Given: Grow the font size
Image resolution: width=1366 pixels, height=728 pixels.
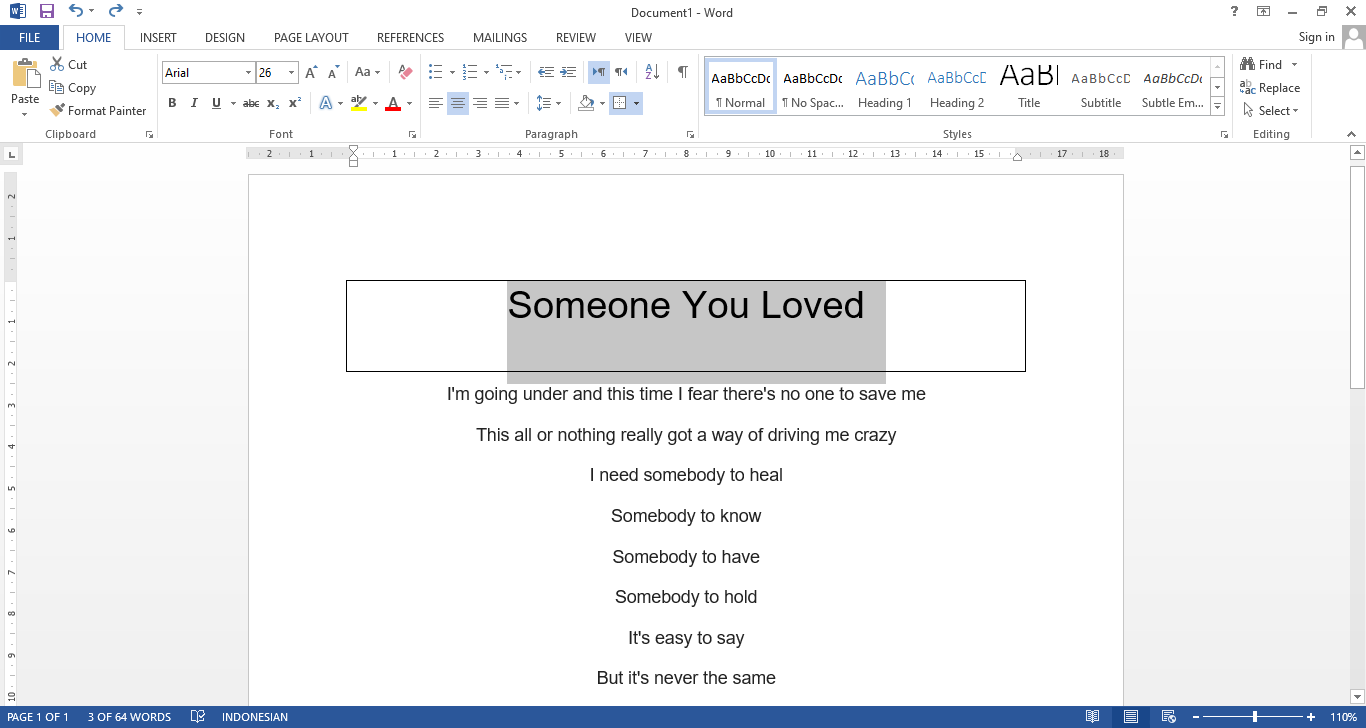Looking at the screenshot, I should (x=311, y=72).
